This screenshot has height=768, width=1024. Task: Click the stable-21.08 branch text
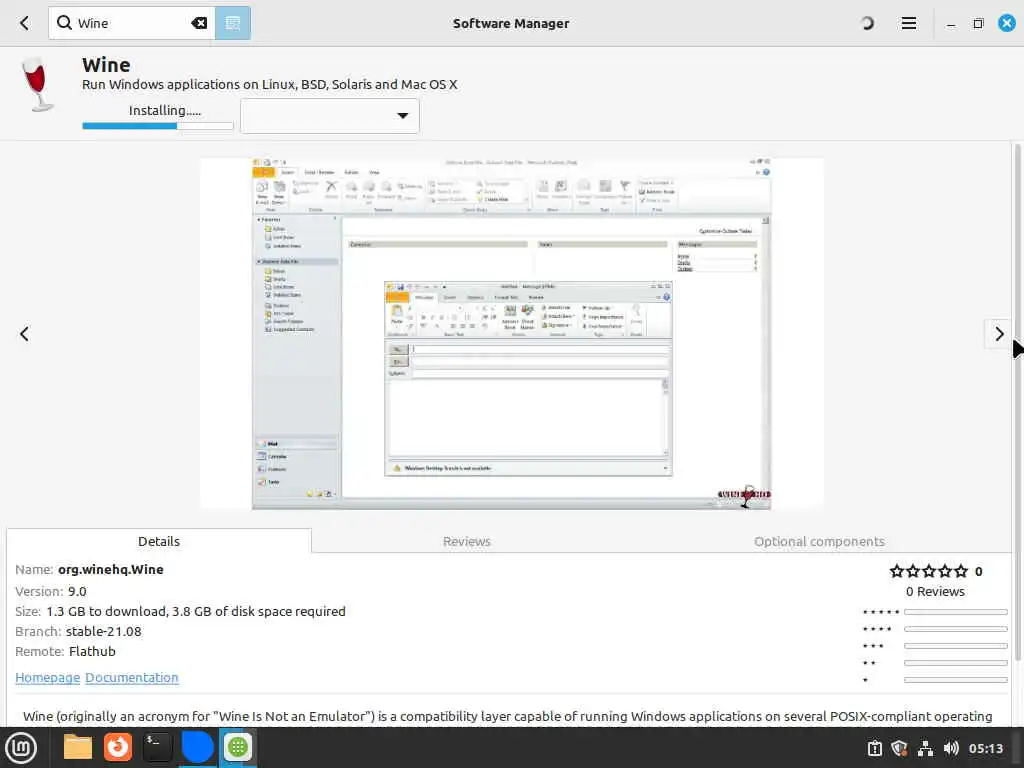click(103, 632)
